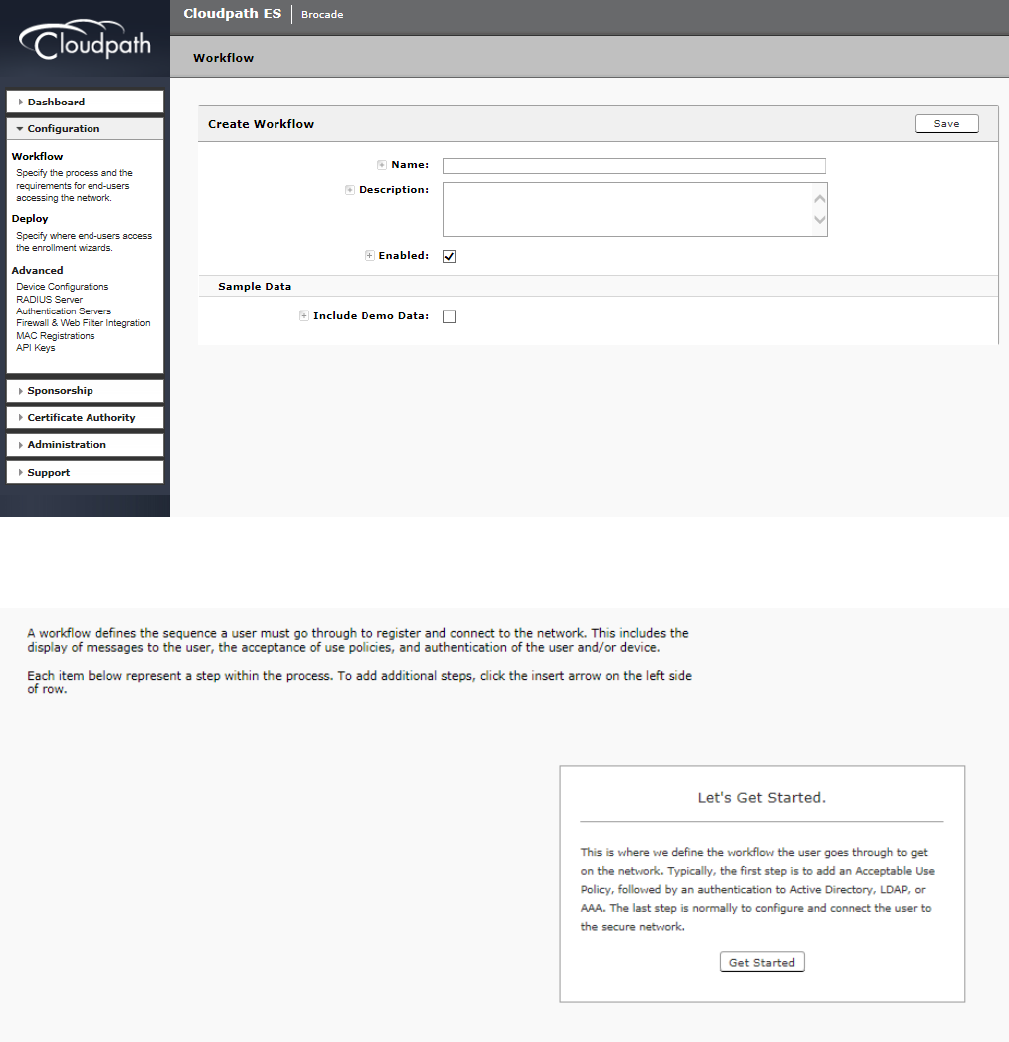Expand the Certificate Authority section
1009x1042 pixels.
click(x=85, y=417)
